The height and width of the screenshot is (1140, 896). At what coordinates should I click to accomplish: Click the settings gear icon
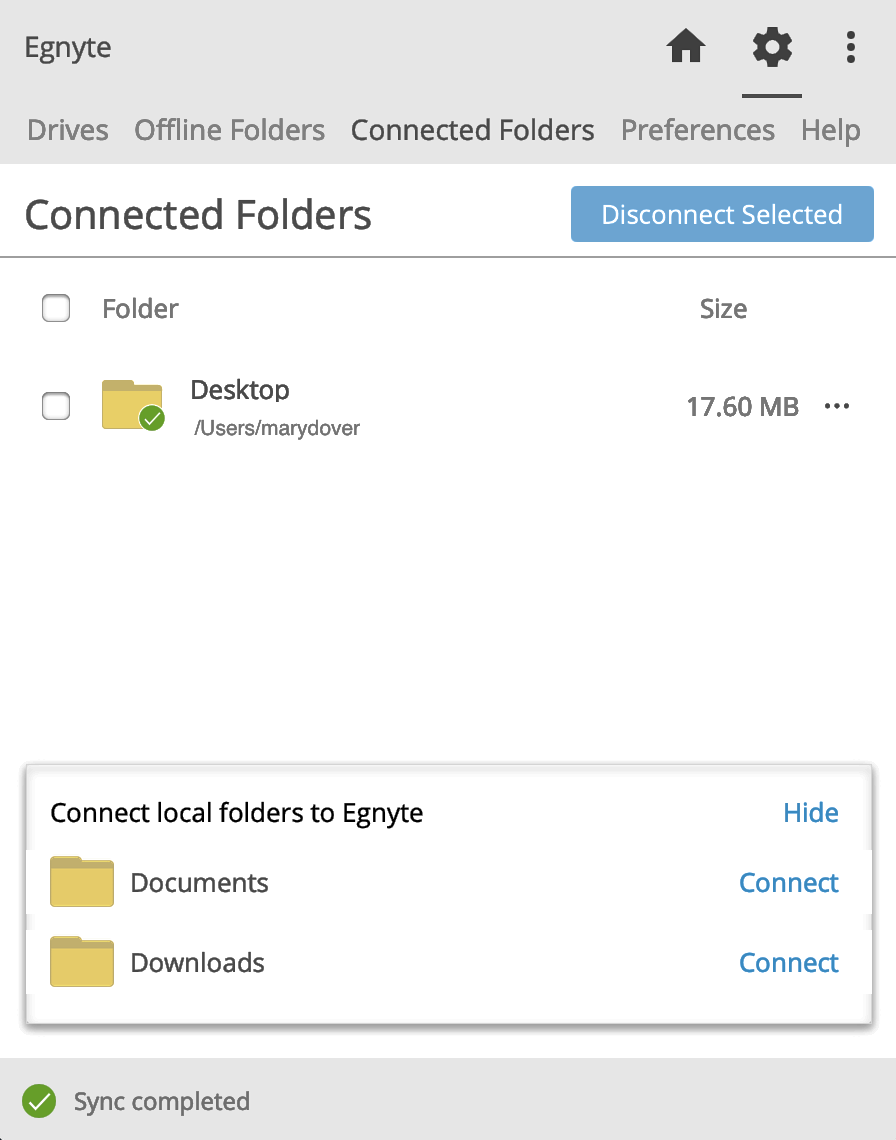[772, 47]
